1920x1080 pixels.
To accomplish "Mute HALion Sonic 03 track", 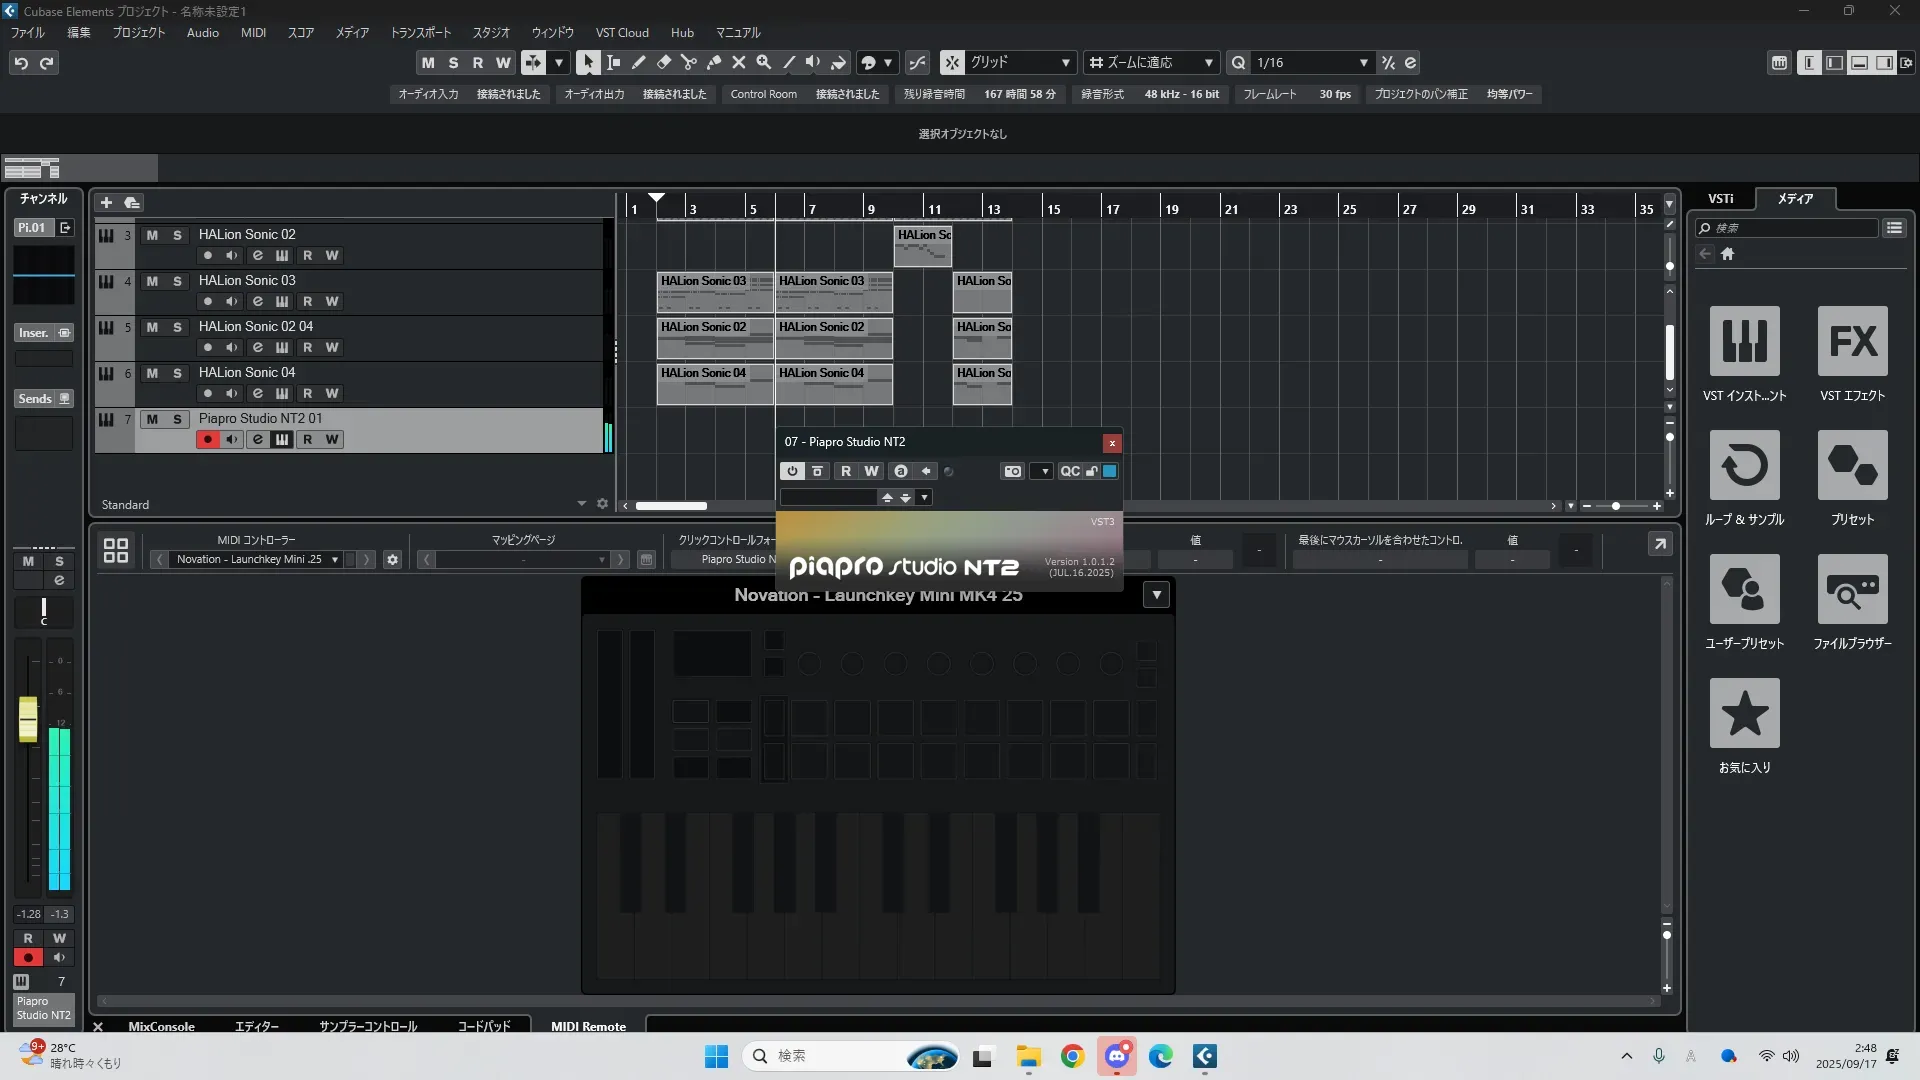I will coord(152,281).
